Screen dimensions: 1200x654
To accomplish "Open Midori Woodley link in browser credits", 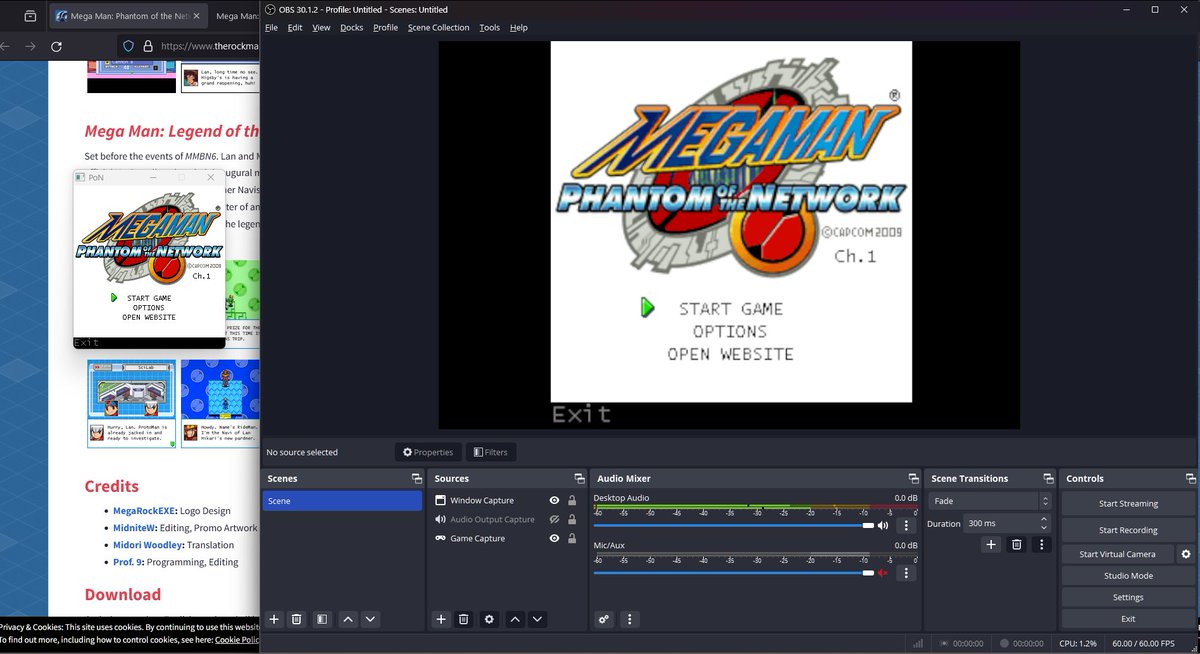I will pyautogui.click(x=148, y=545).
